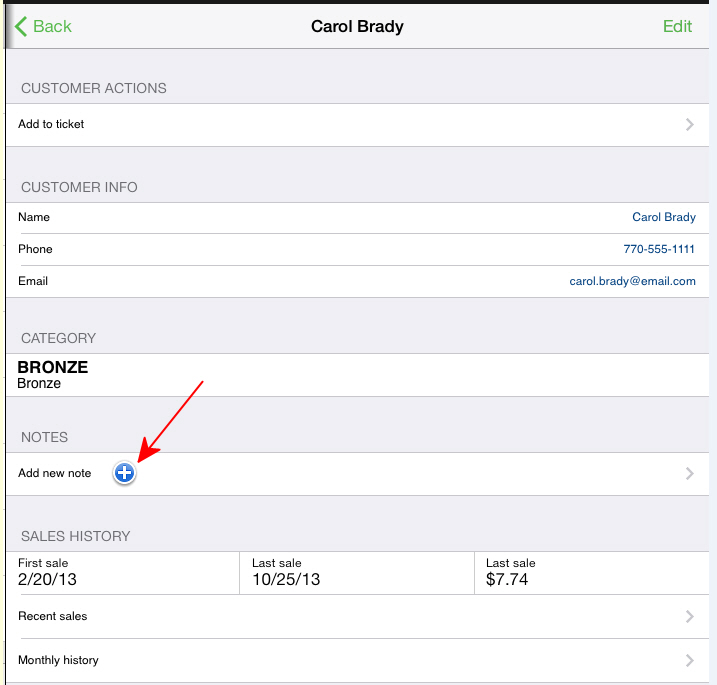
Task: Expand Monthly history with its chevron
Action: coord(690,660)
